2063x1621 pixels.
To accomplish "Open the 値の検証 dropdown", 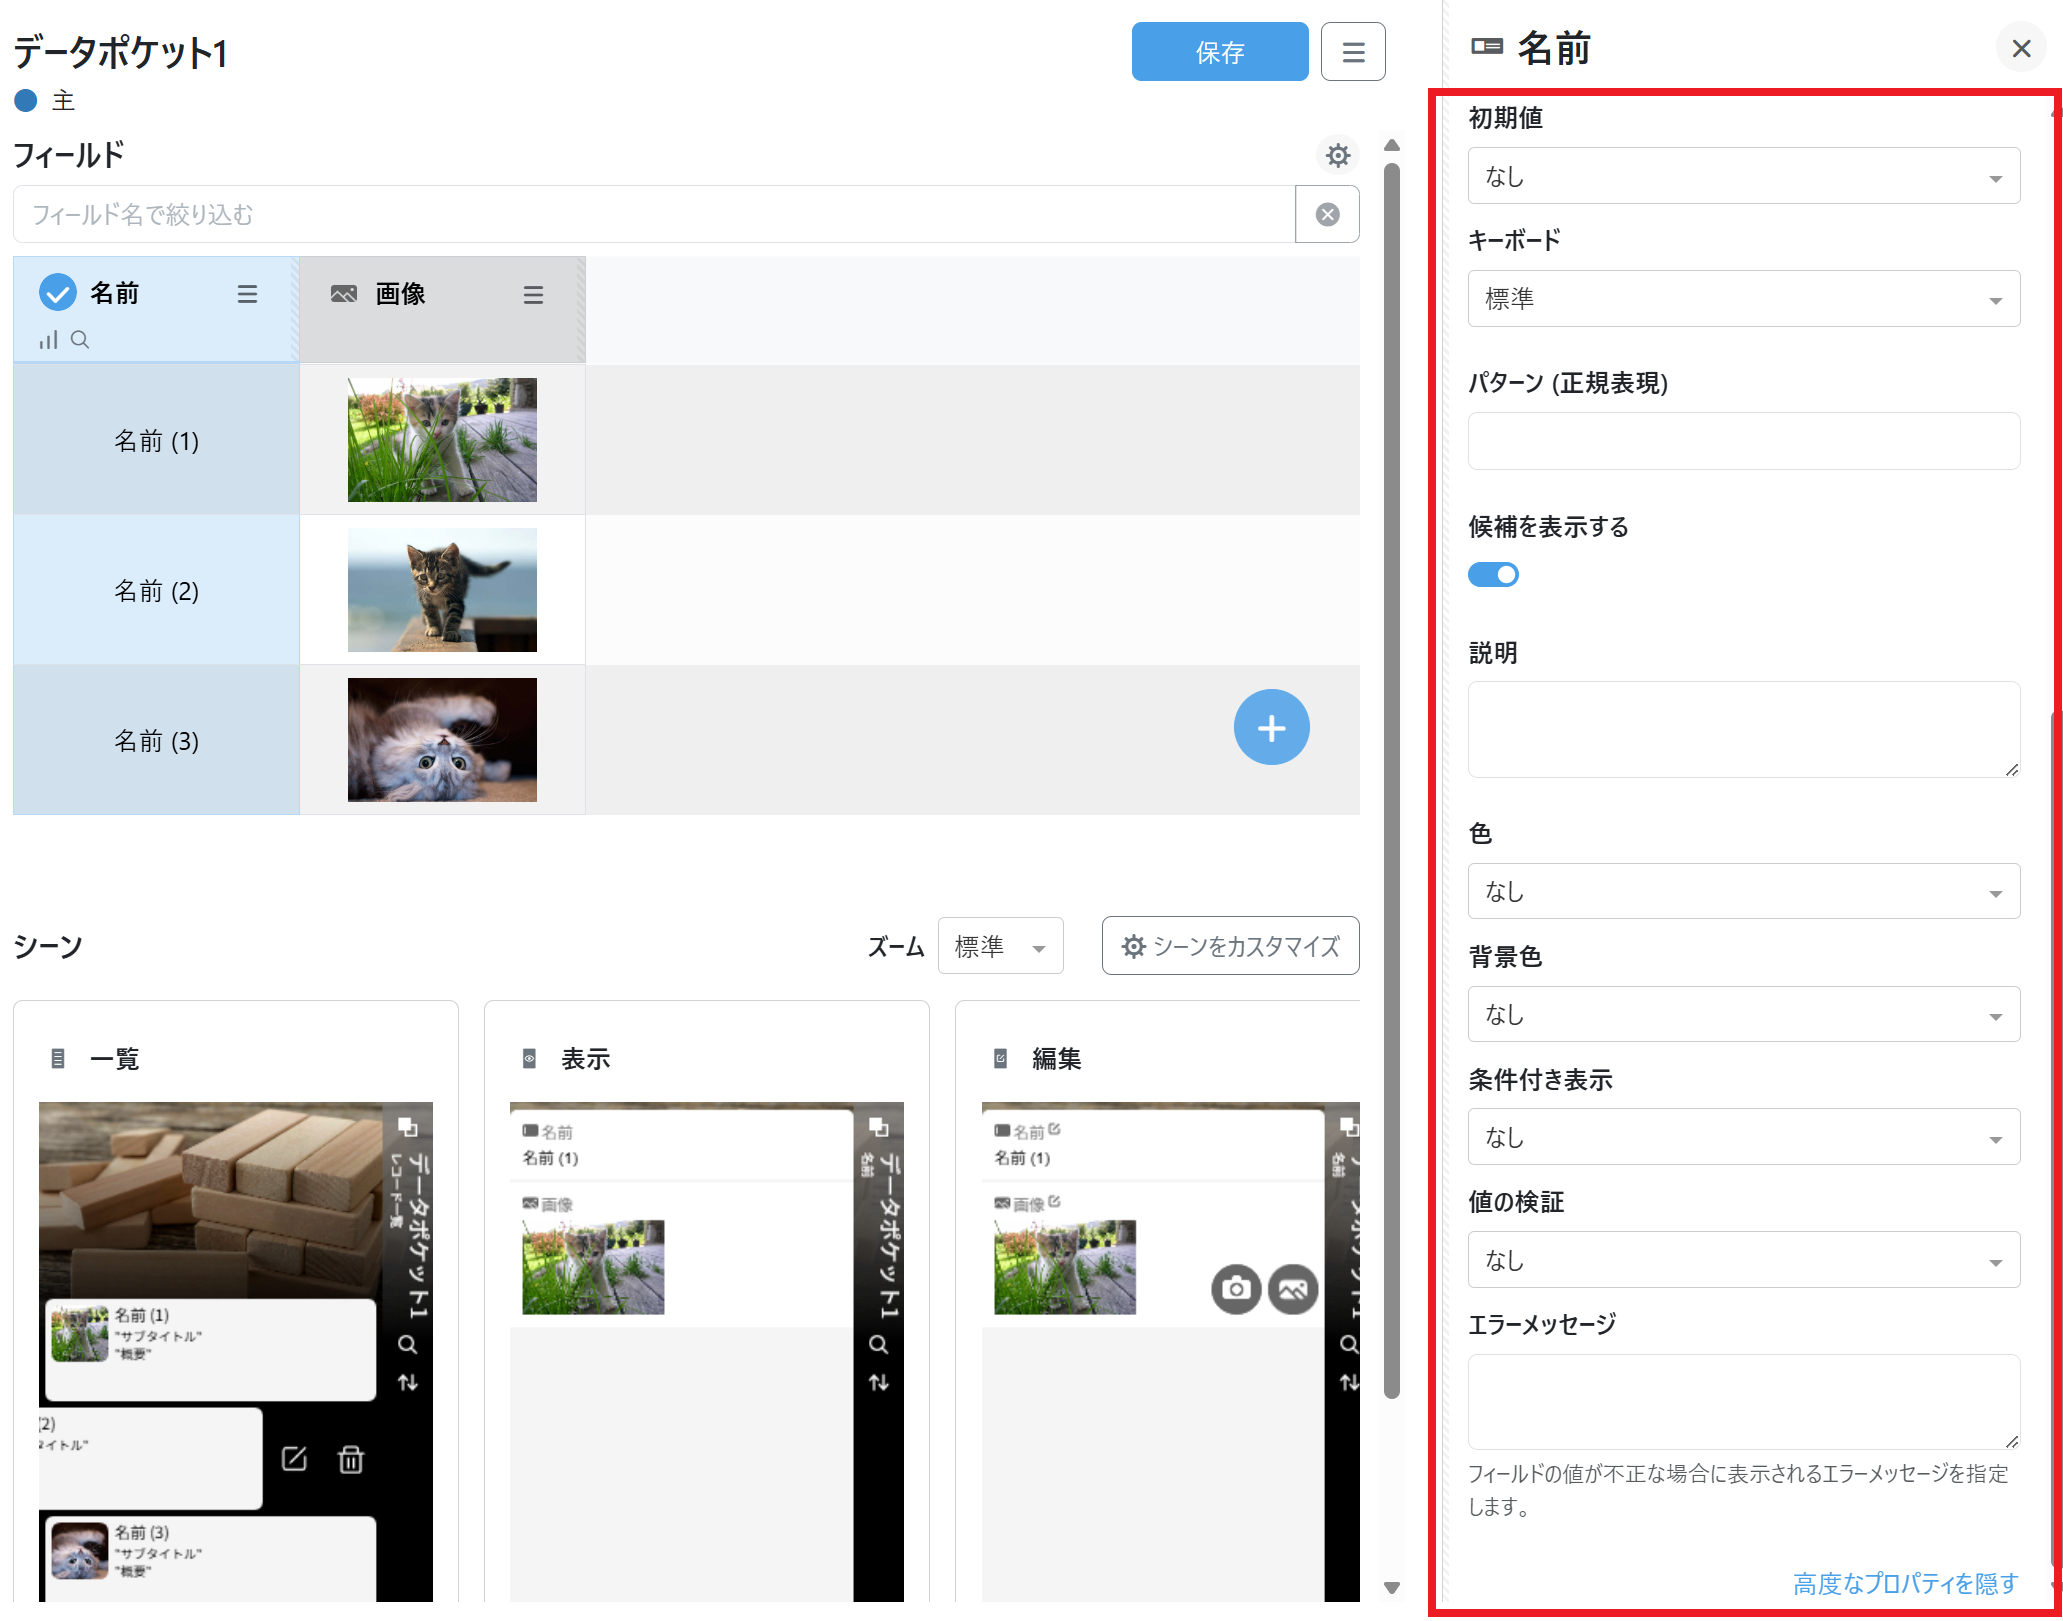I will pyautogui.click(x=1743, y=1261).
